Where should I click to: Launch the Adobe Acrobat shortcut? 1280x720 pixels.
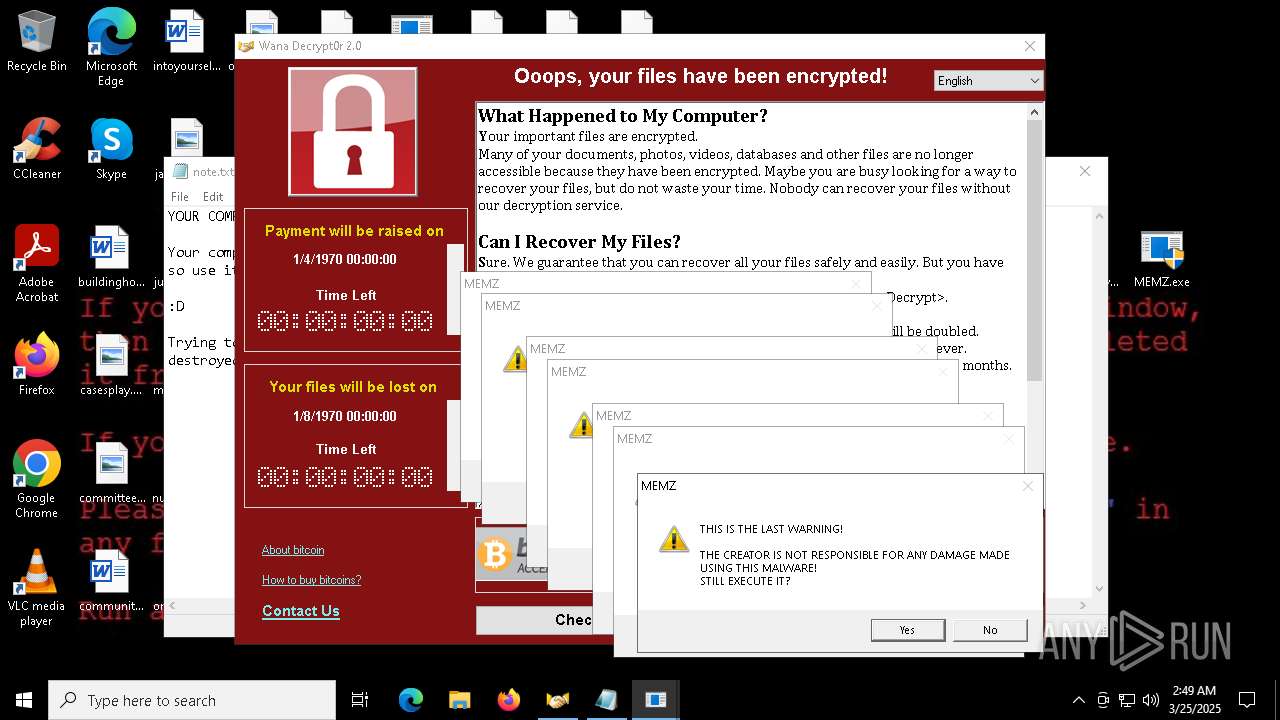[37, 264]
